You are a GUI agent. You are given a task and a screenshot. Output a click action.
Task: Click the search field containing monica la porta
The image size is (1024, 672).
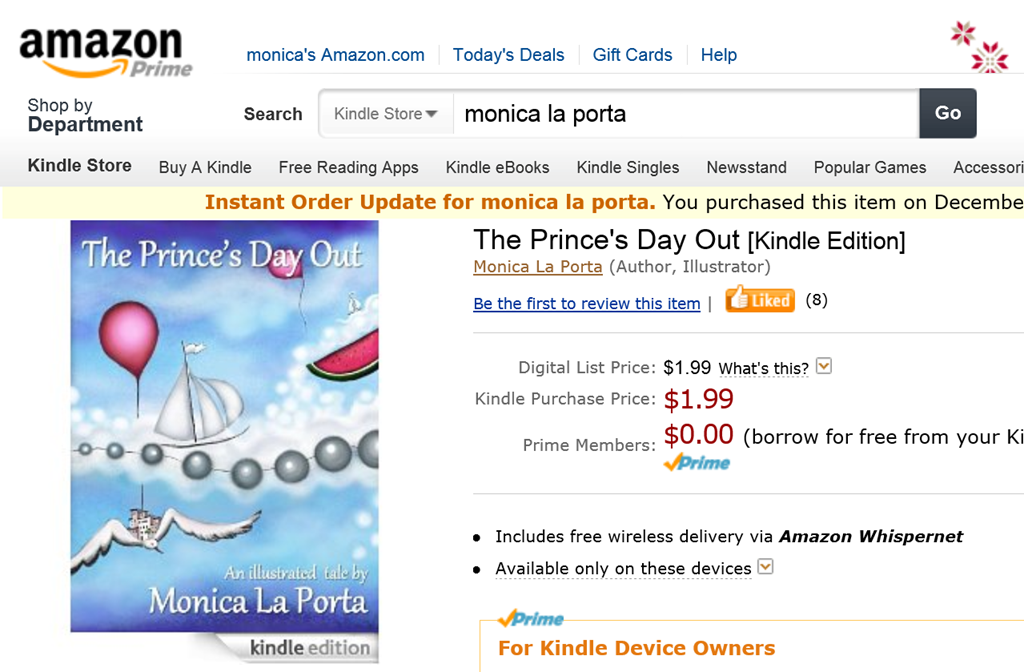pyautogui.click(x=685, y=114)
